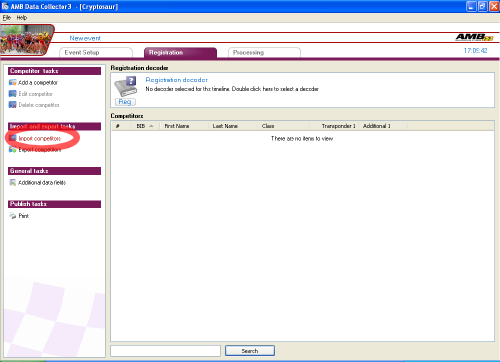
Task: Click the Search button
Action: tap(250, 351)
